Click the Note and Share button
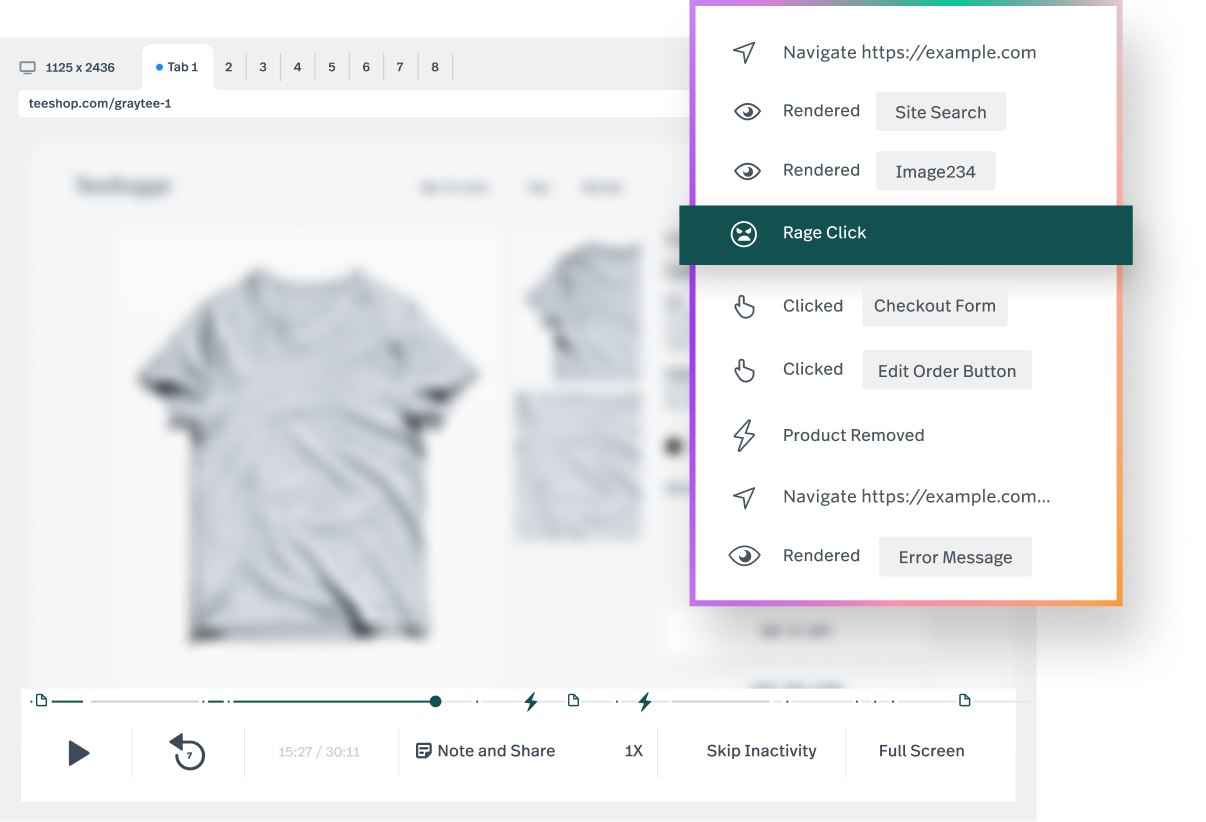Viewport: 1206px width, 822px height. point(485,751)
